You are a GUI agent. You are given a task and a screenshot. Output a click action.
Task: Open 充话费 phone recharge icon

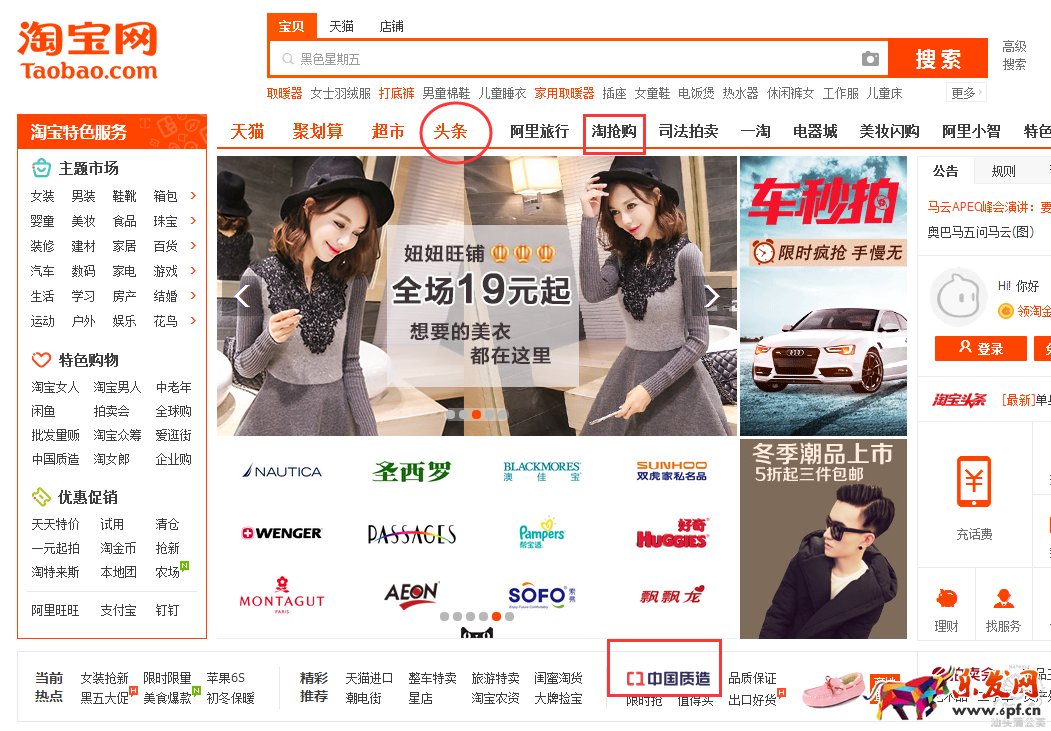tap(974, 482)
